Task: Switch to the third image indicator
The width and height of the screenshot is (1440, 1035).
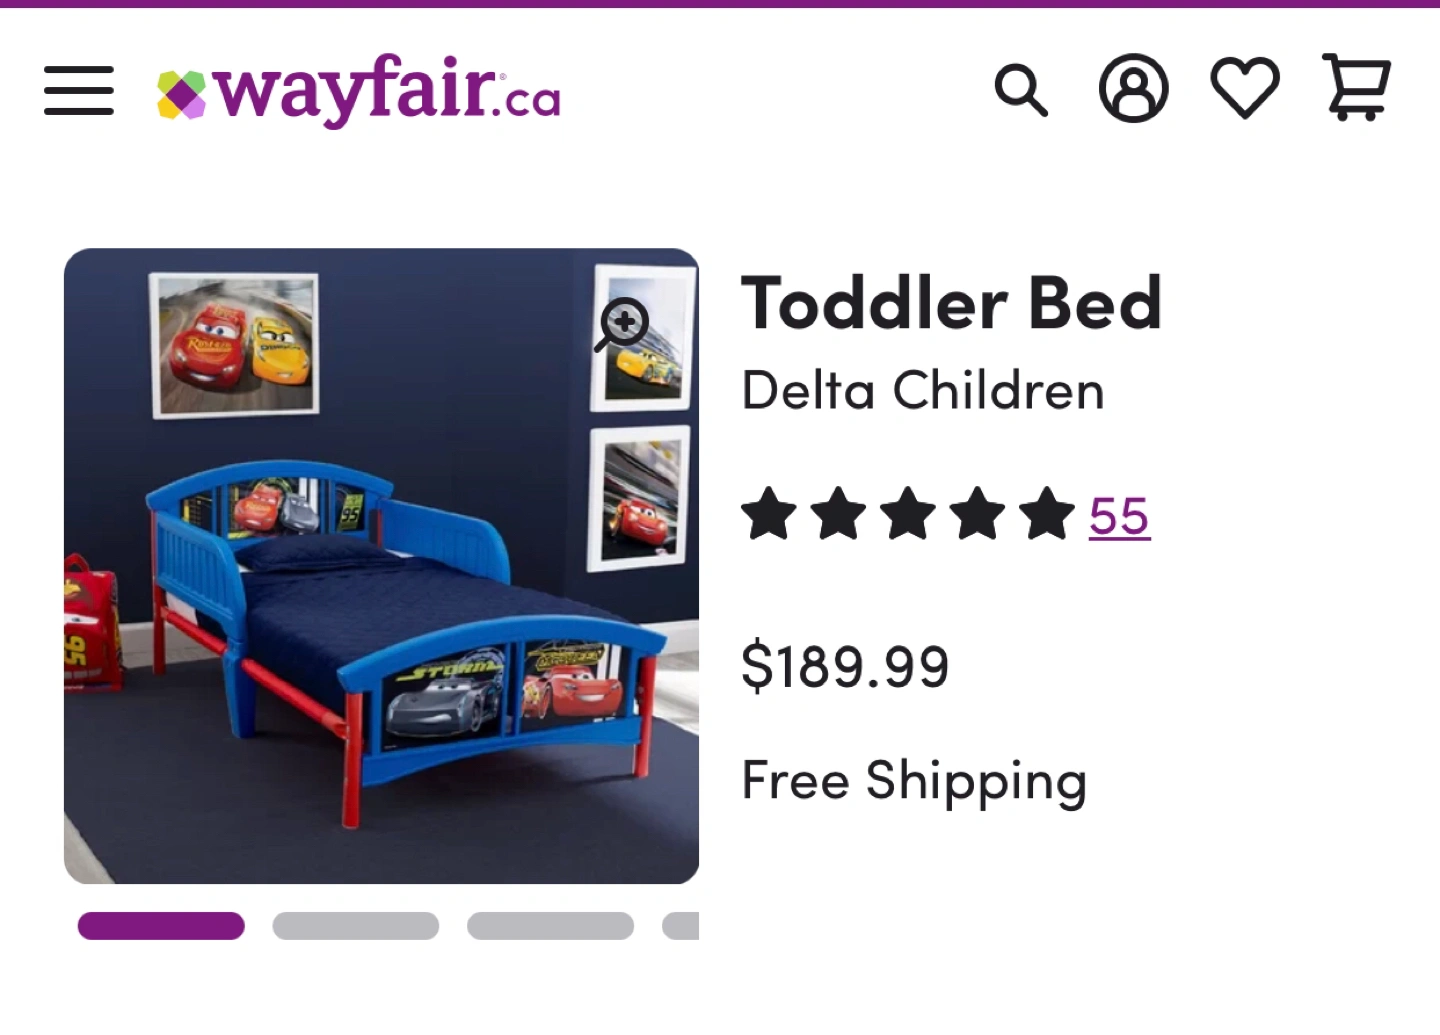Action: pyautogui.click(x=550, y=926)
